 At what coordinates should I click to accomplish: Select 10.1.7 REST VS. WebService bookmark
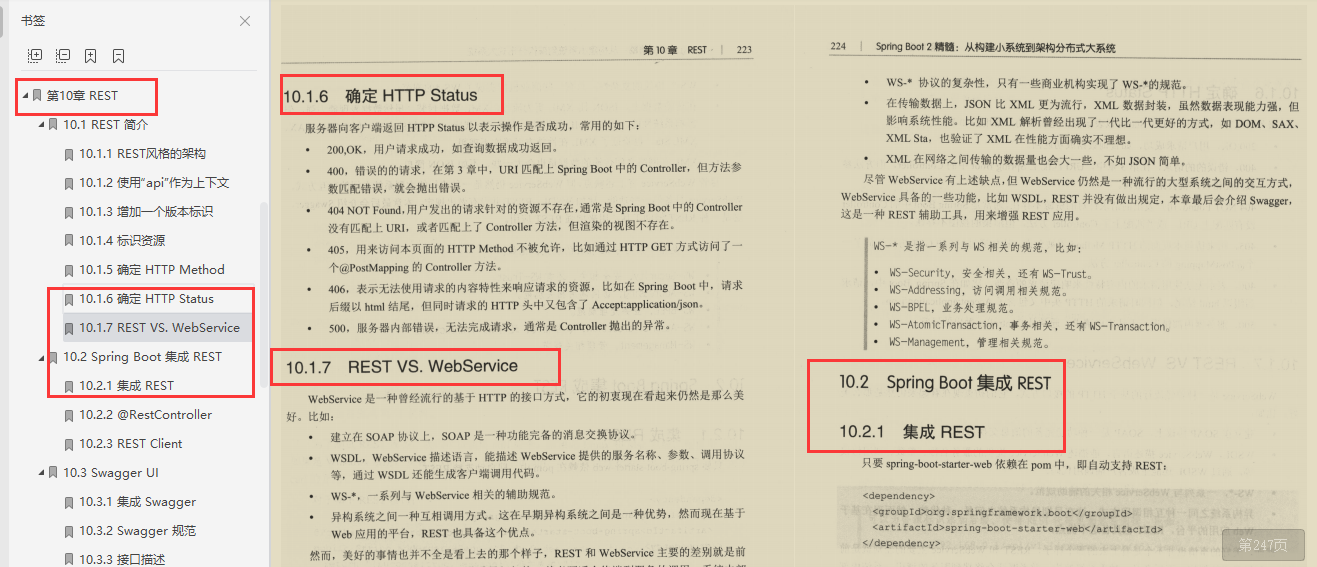point(159,328)
